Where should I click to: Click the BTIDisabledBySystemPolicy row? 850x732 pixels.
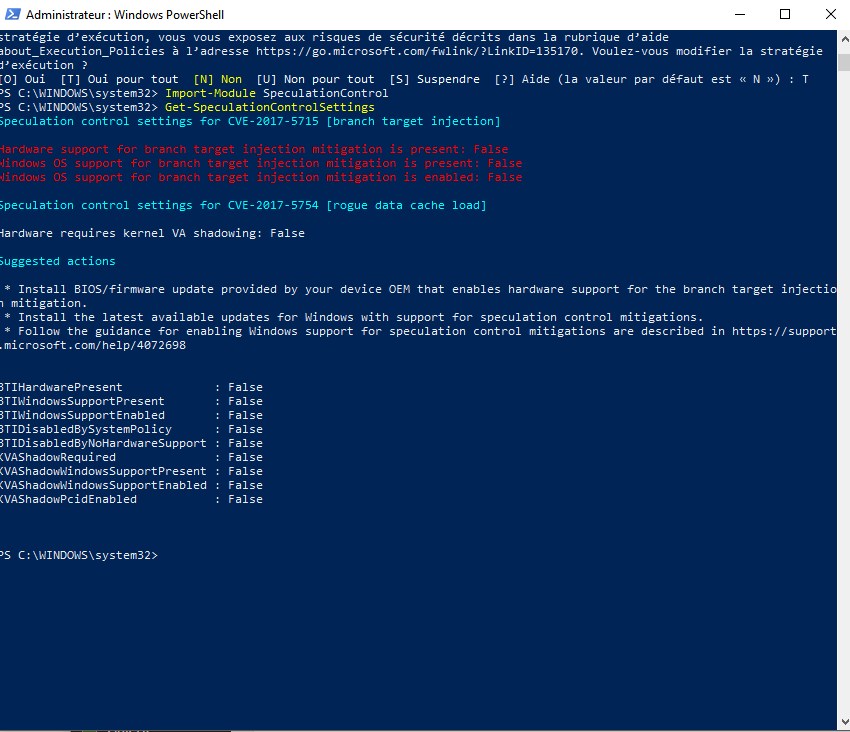coord(131,429)
